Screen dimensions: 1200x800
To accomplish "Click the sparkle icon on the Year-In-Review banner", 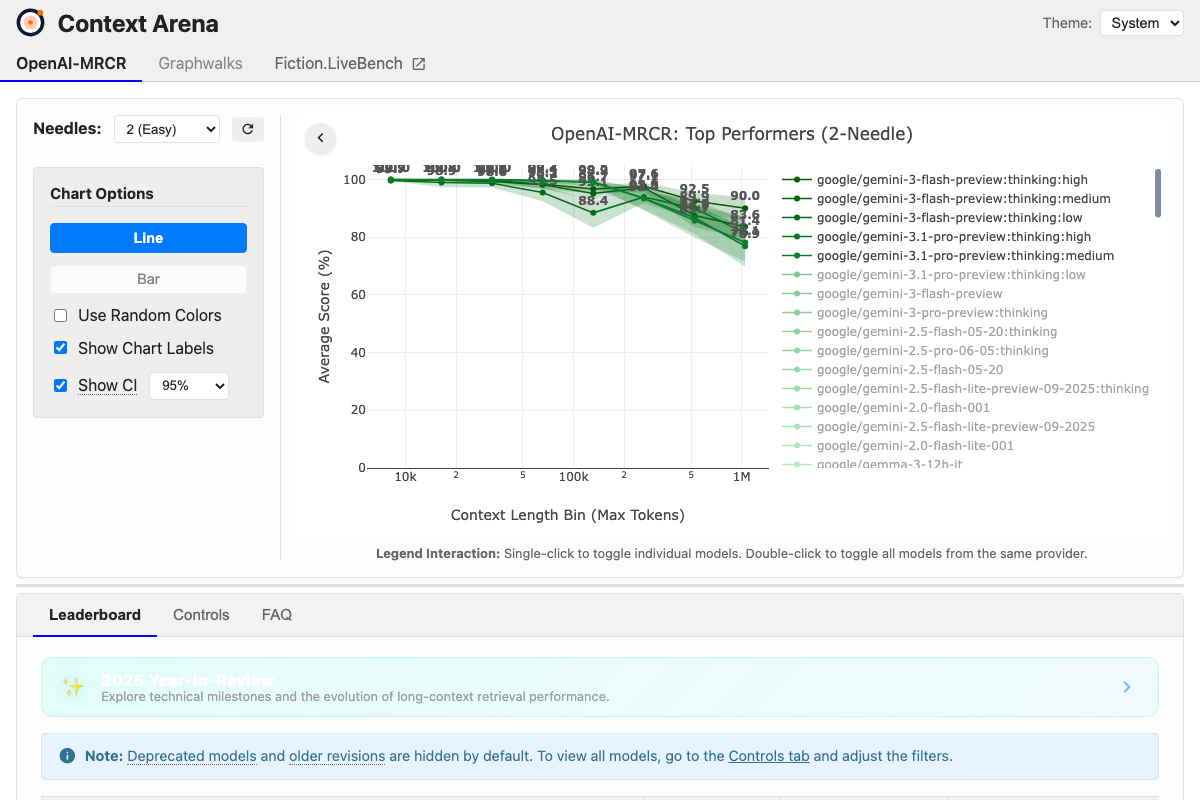I will [72, 686].
